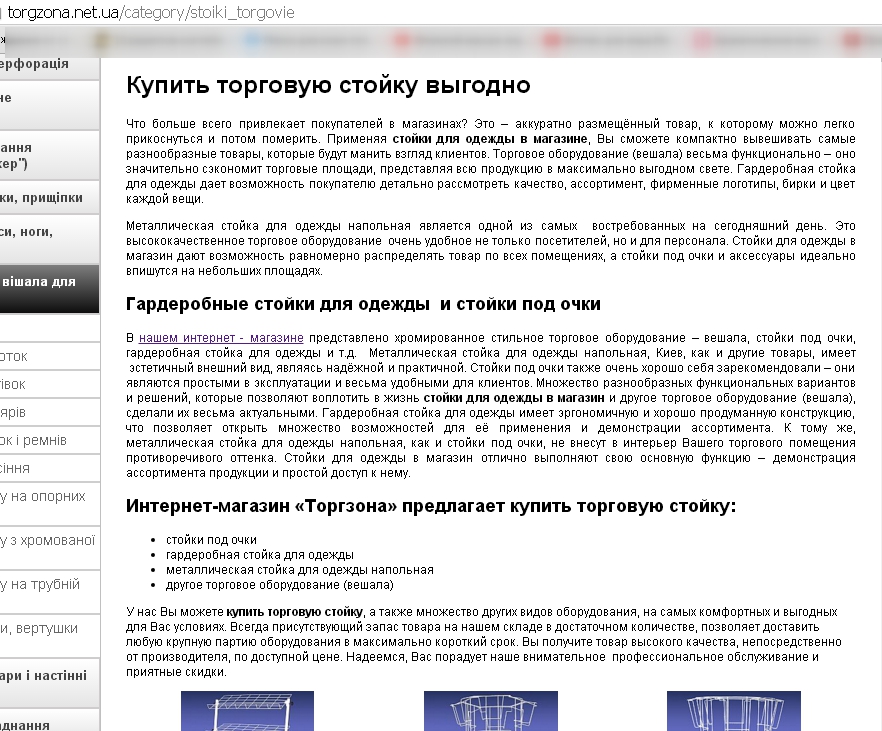The height and width of the screenshot is (731, 882).
Task: Click the list item 'стойки под очки'
Action: point(212,540)
